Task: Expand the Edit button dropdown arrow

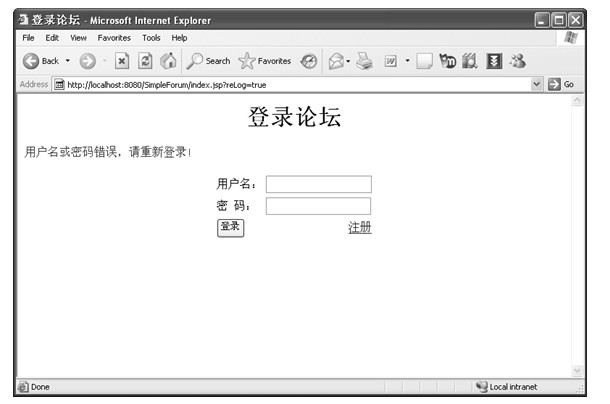Action: [407, 61]
